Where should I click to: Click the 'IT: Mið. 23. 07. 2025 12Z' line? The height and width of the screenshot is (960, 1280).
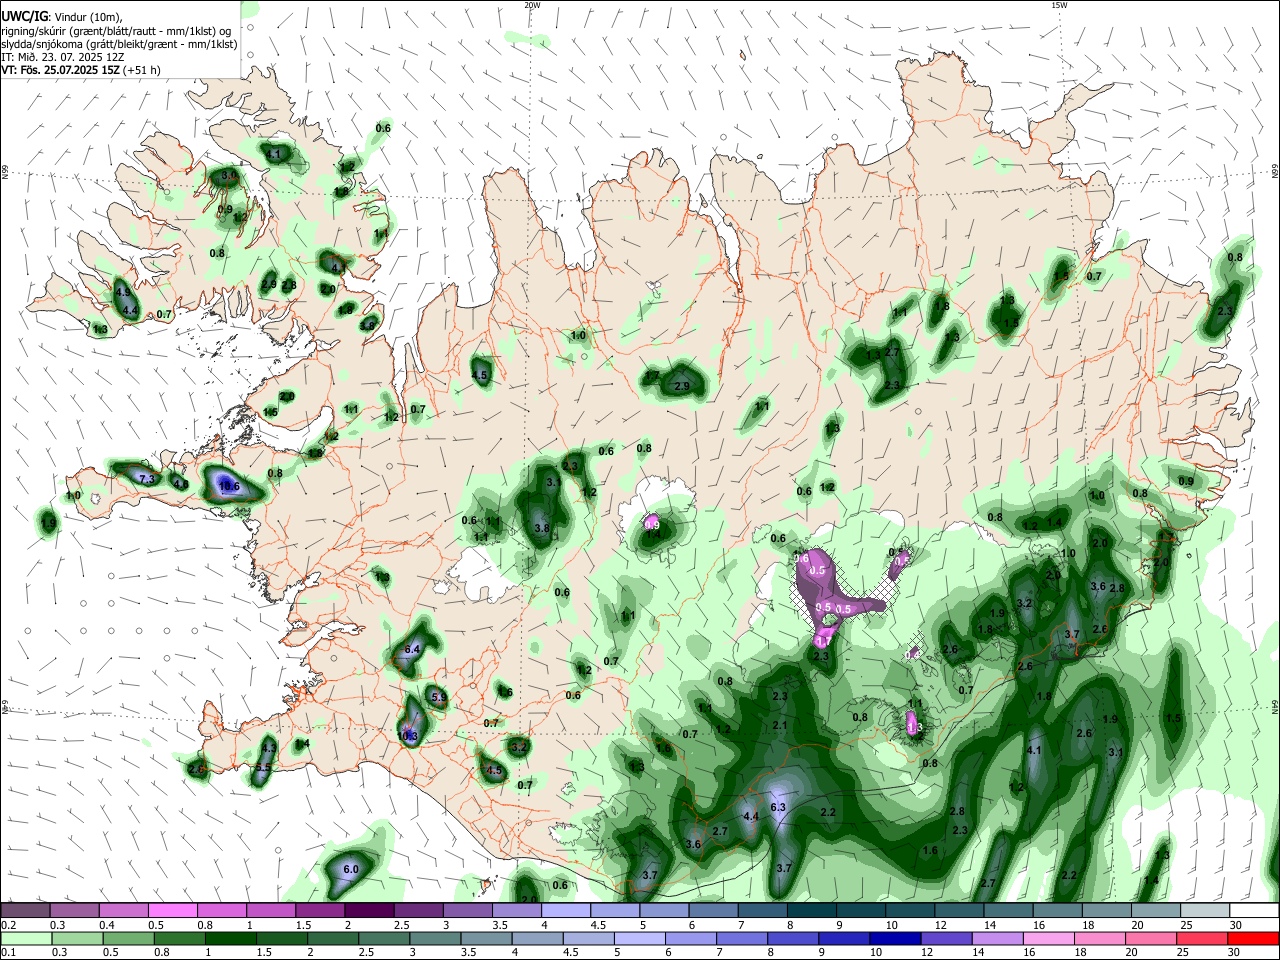(x=62, y=57)
